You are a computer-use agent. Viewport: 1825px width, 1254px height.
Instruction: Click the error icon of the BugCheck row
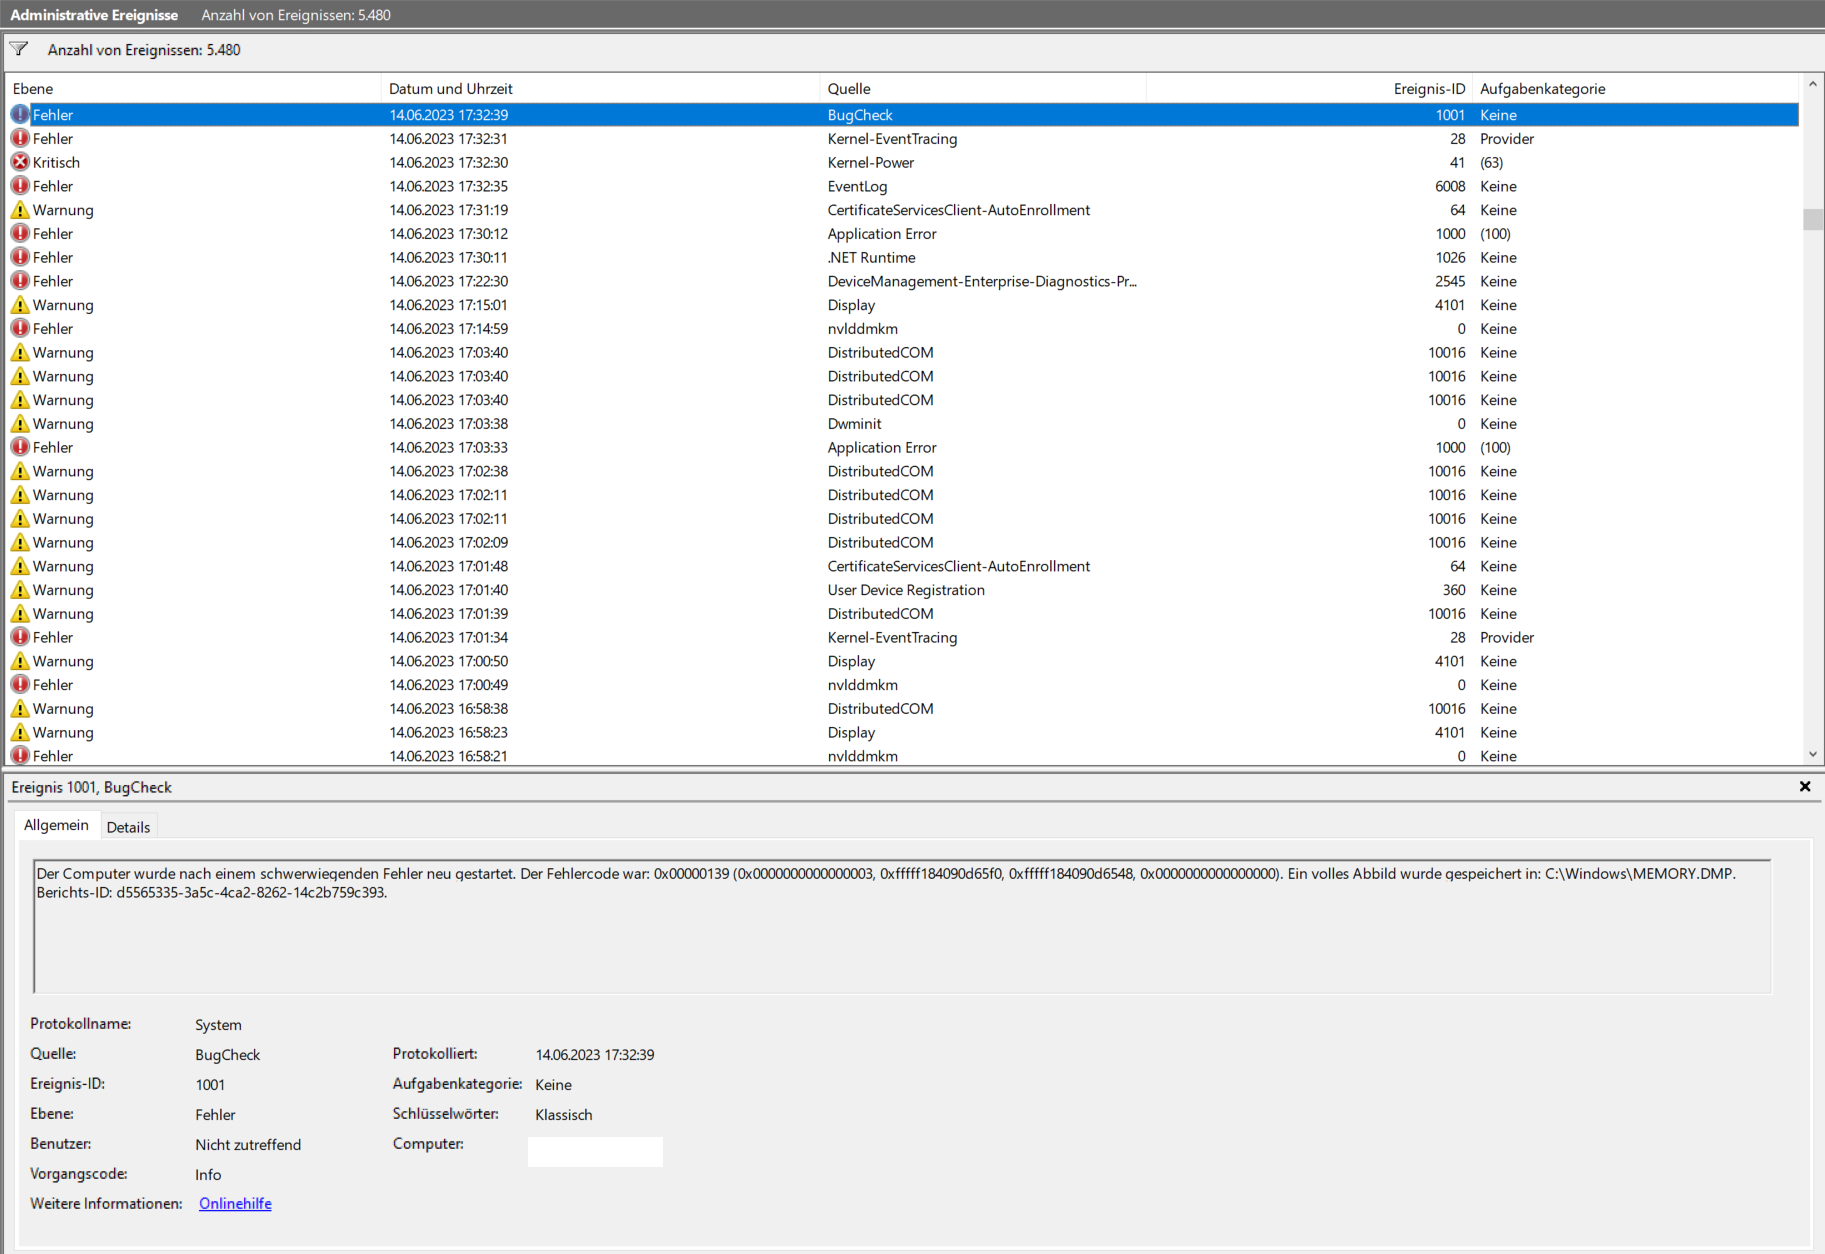point(20,115)
